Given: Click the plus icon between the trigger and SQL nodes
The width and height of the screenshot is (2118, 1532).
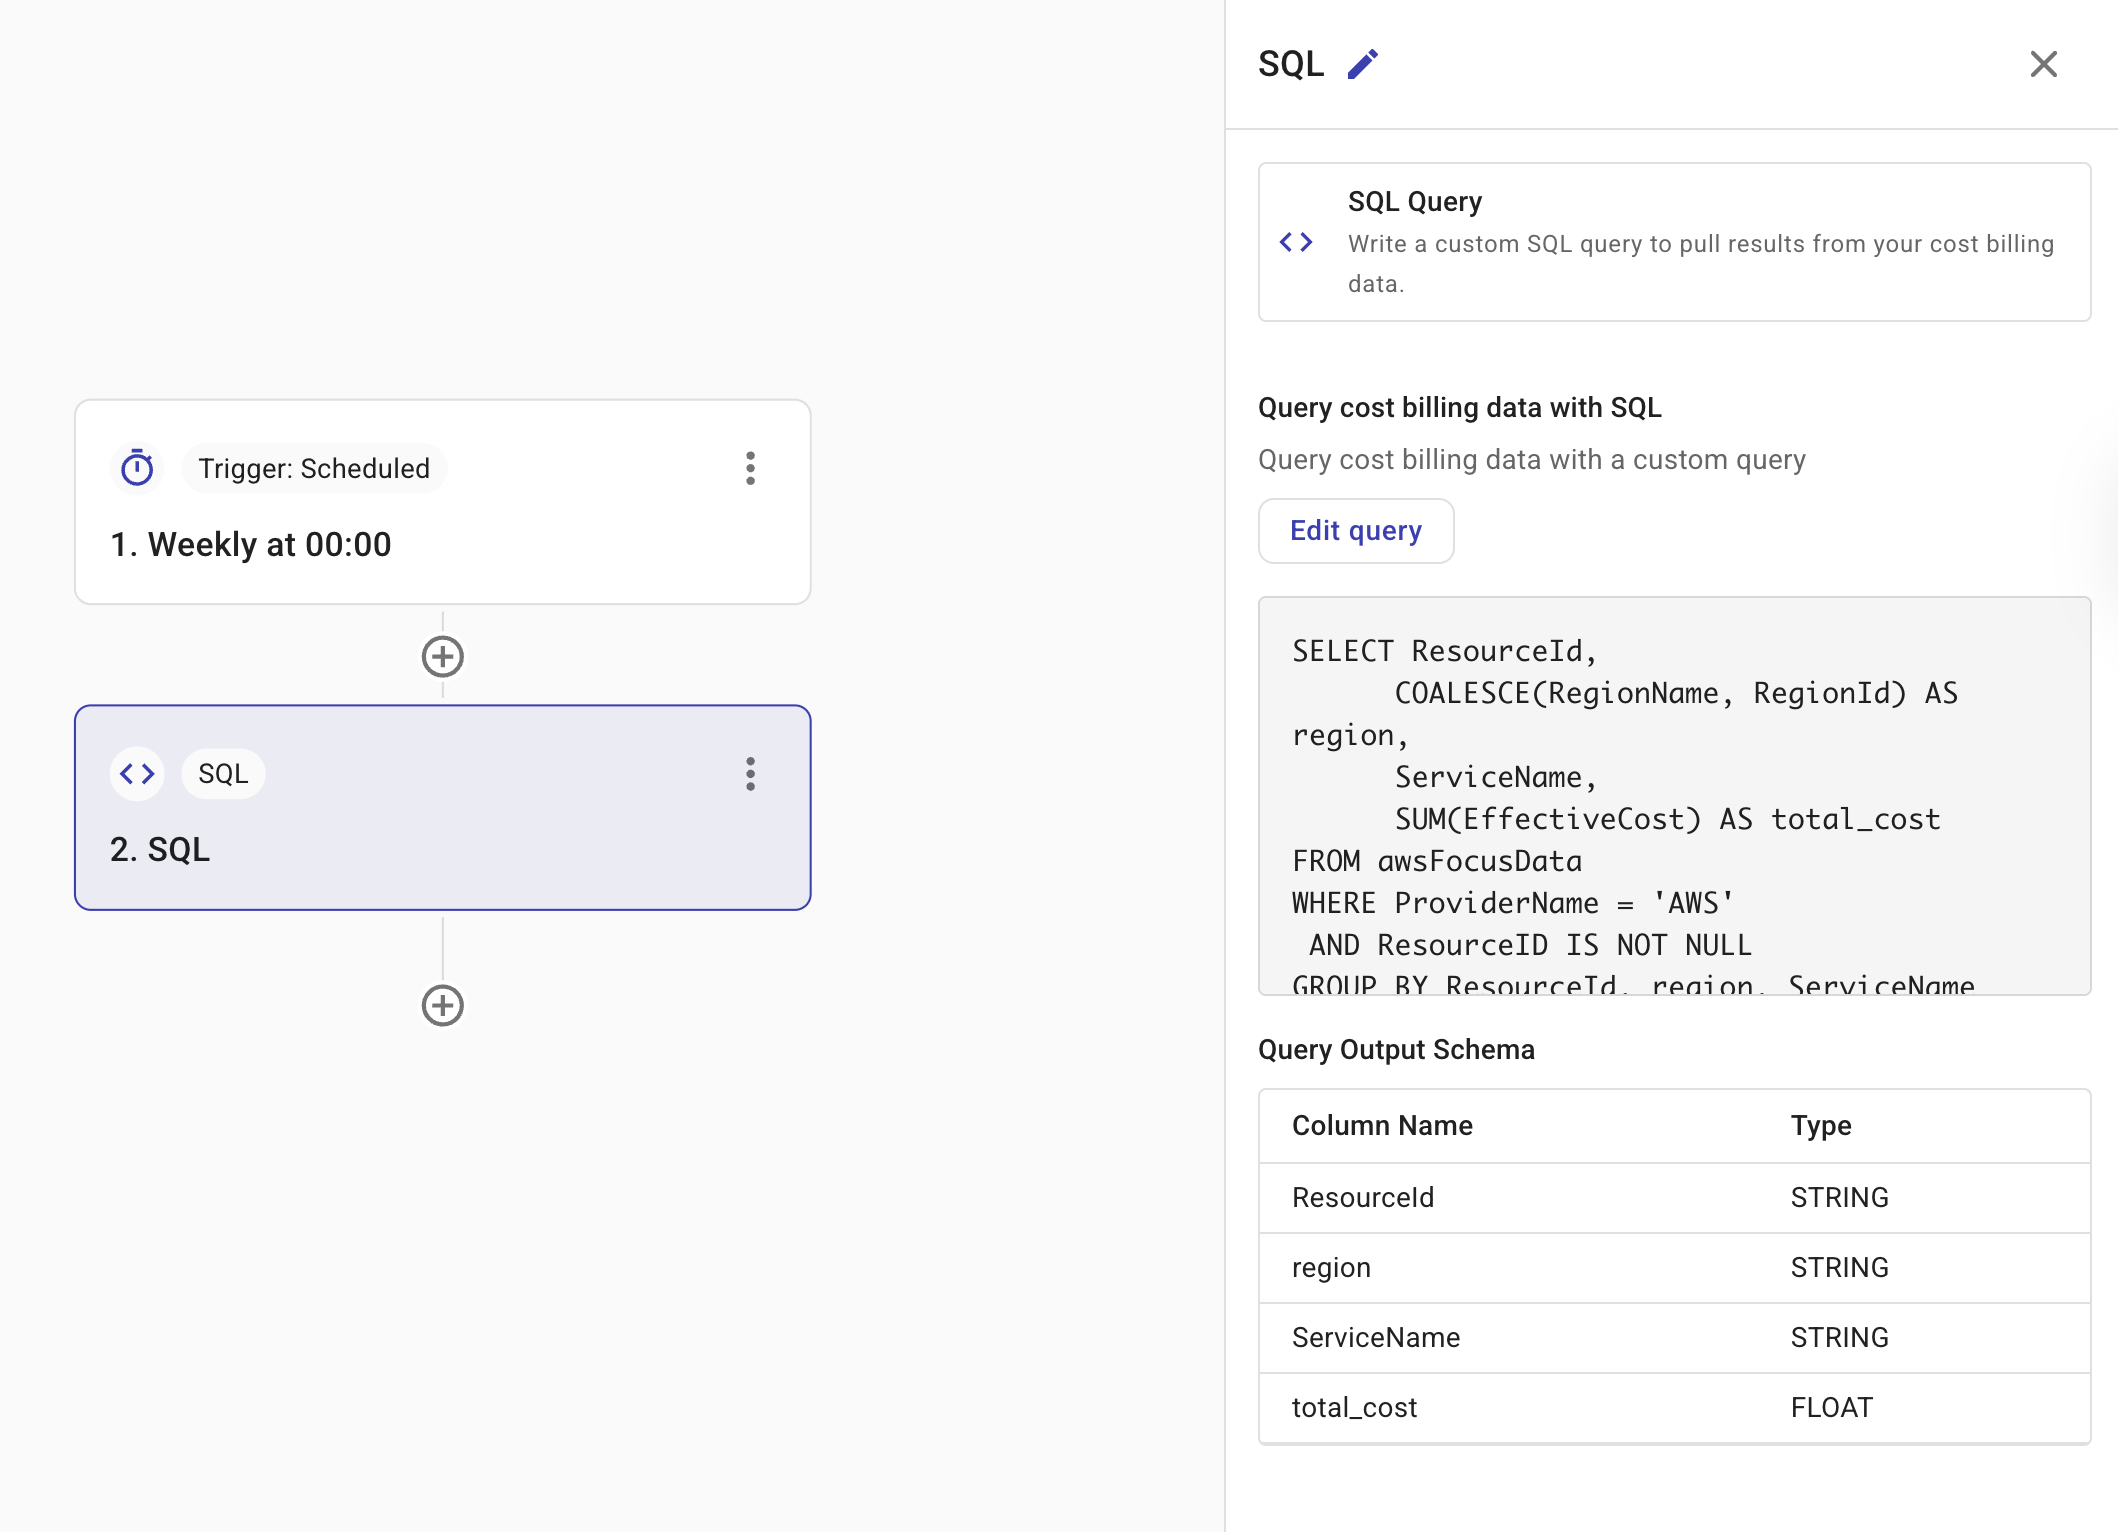Looking at the screenshot, I should click(442, 656).
